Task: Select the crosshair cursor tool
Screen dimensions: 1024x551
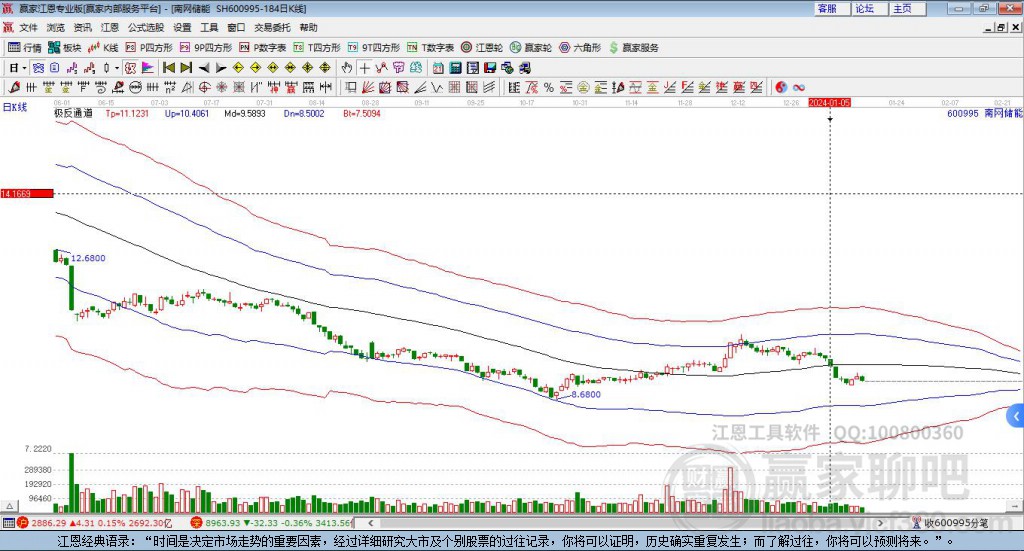Action: pos(365,68)
